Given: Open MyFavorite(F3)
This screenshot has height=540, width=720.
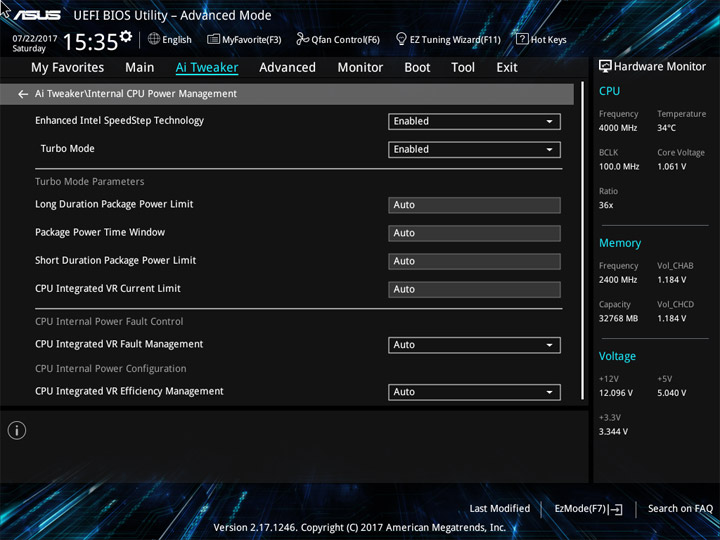Looking at the screenshot, I should coord(244,39).
